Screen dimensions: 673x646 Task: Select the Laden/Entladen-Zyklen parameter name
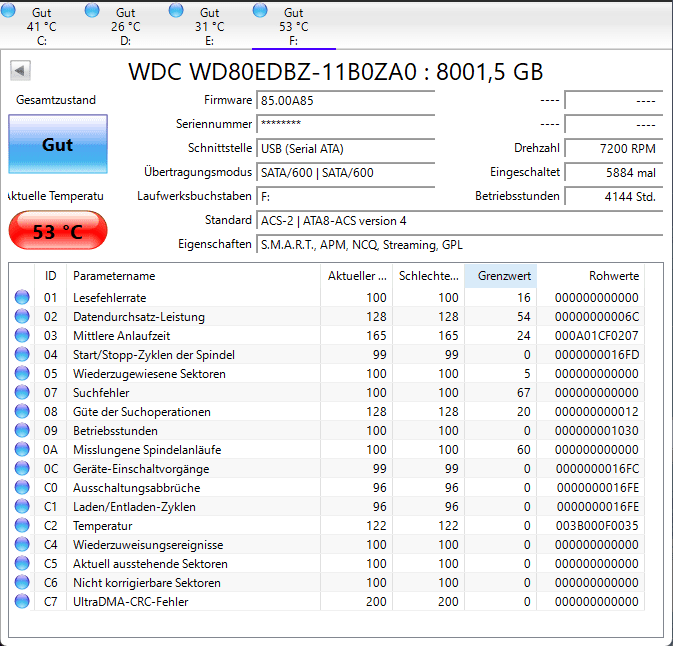click(134, 506)
